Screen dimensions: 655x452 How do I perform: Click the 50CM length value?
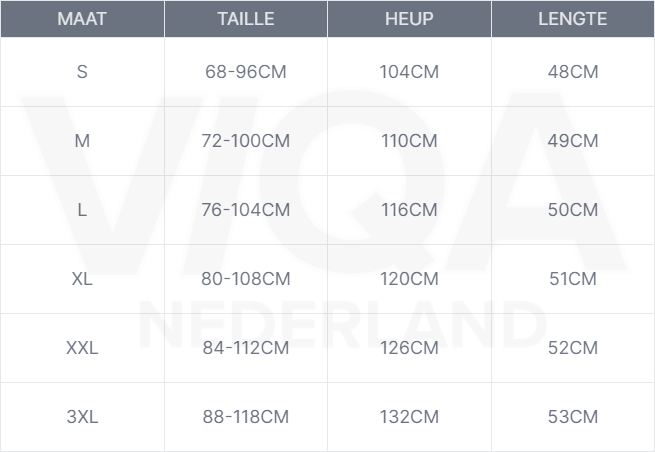coord(573,210)
